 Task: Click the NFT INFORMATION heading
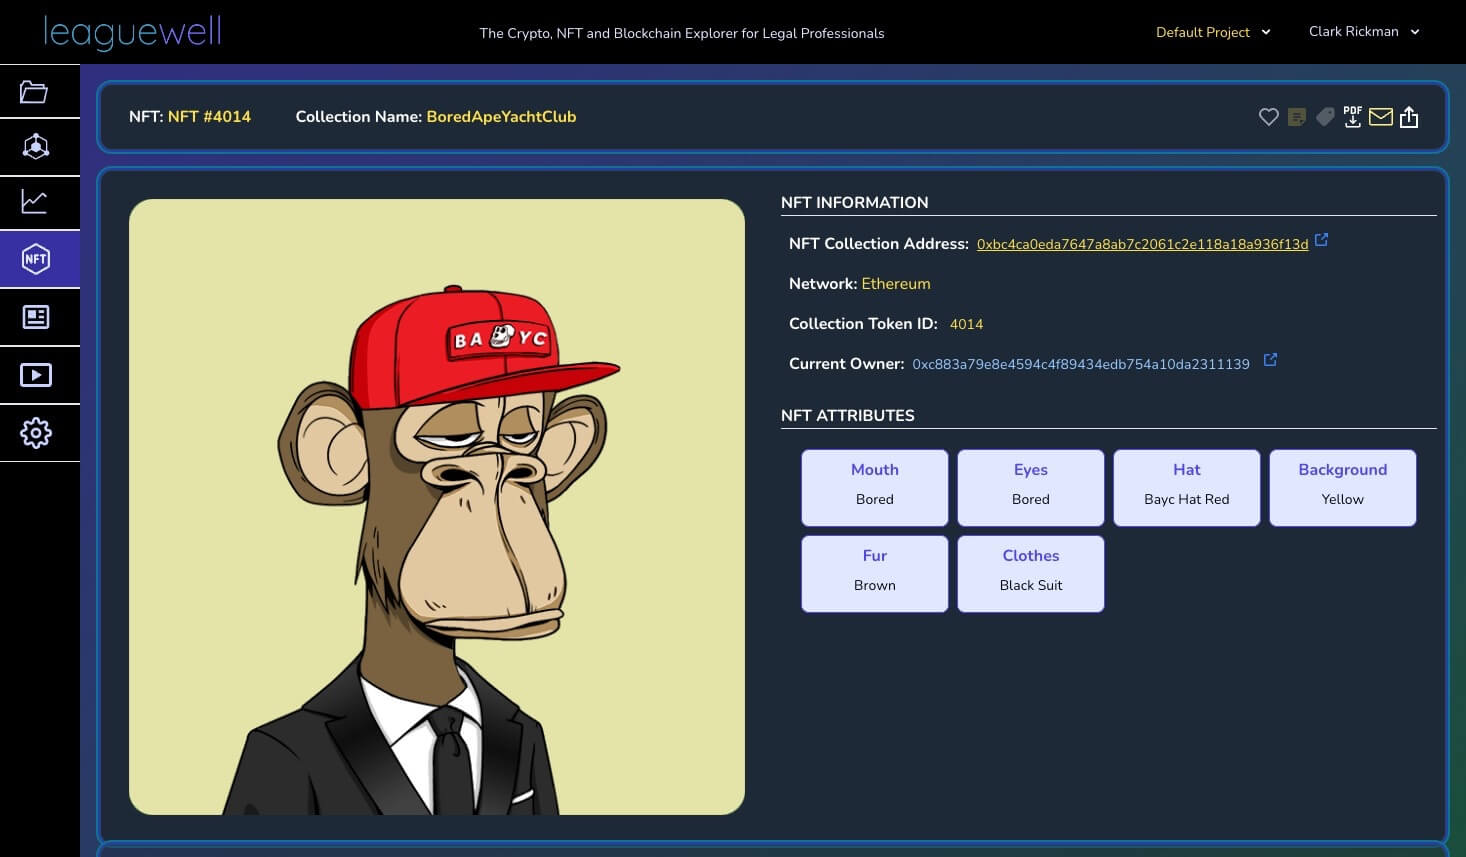855,202
